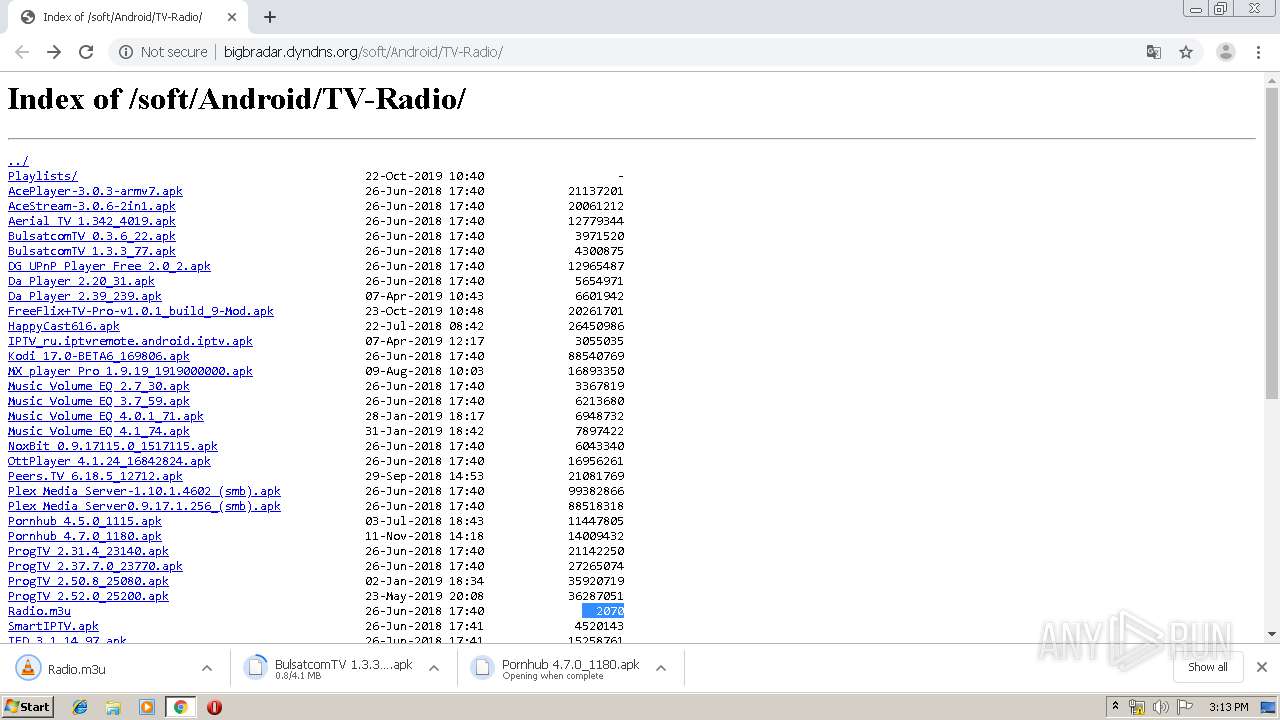Download Aerial_TV_1.342_4019.apk

(92, 221)
